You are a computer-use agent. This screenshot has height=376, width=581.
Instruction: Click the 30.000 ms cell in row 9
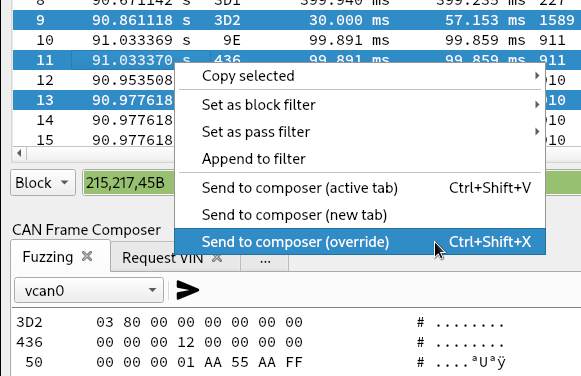349,20
